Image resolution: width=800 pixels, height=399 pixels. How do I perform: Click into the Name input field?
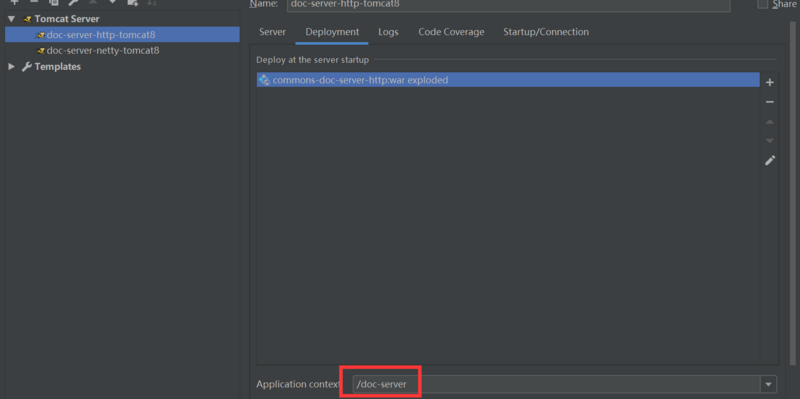508,5
